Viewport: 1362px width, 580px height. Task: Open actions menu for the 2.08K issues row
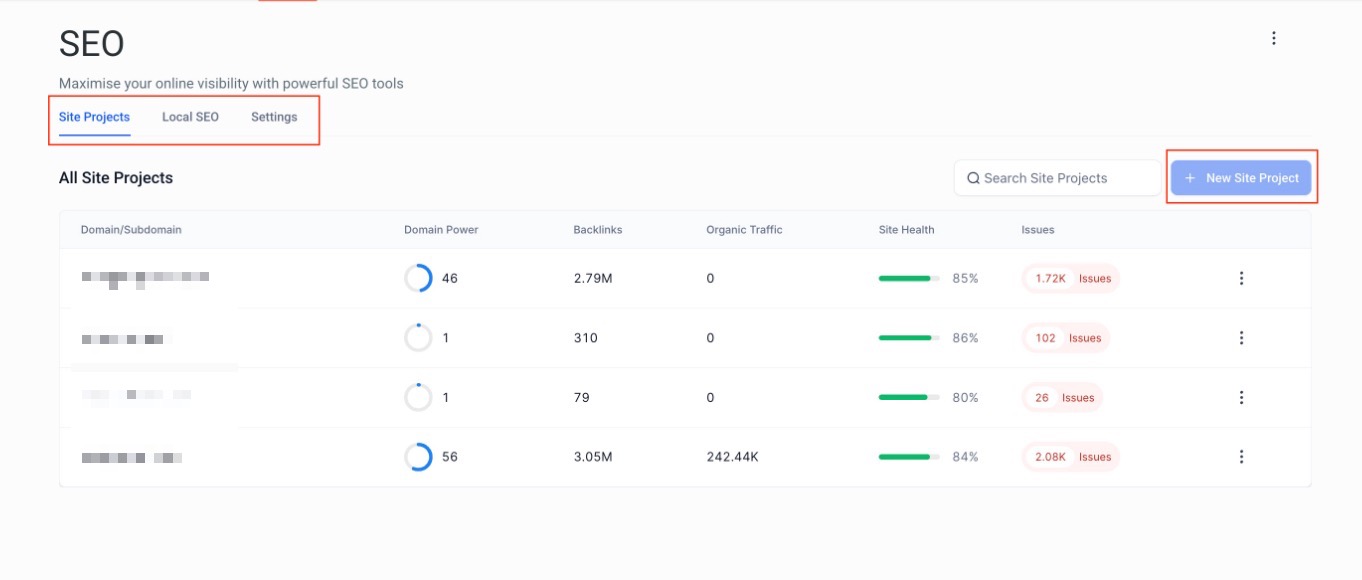[1241, 457]
